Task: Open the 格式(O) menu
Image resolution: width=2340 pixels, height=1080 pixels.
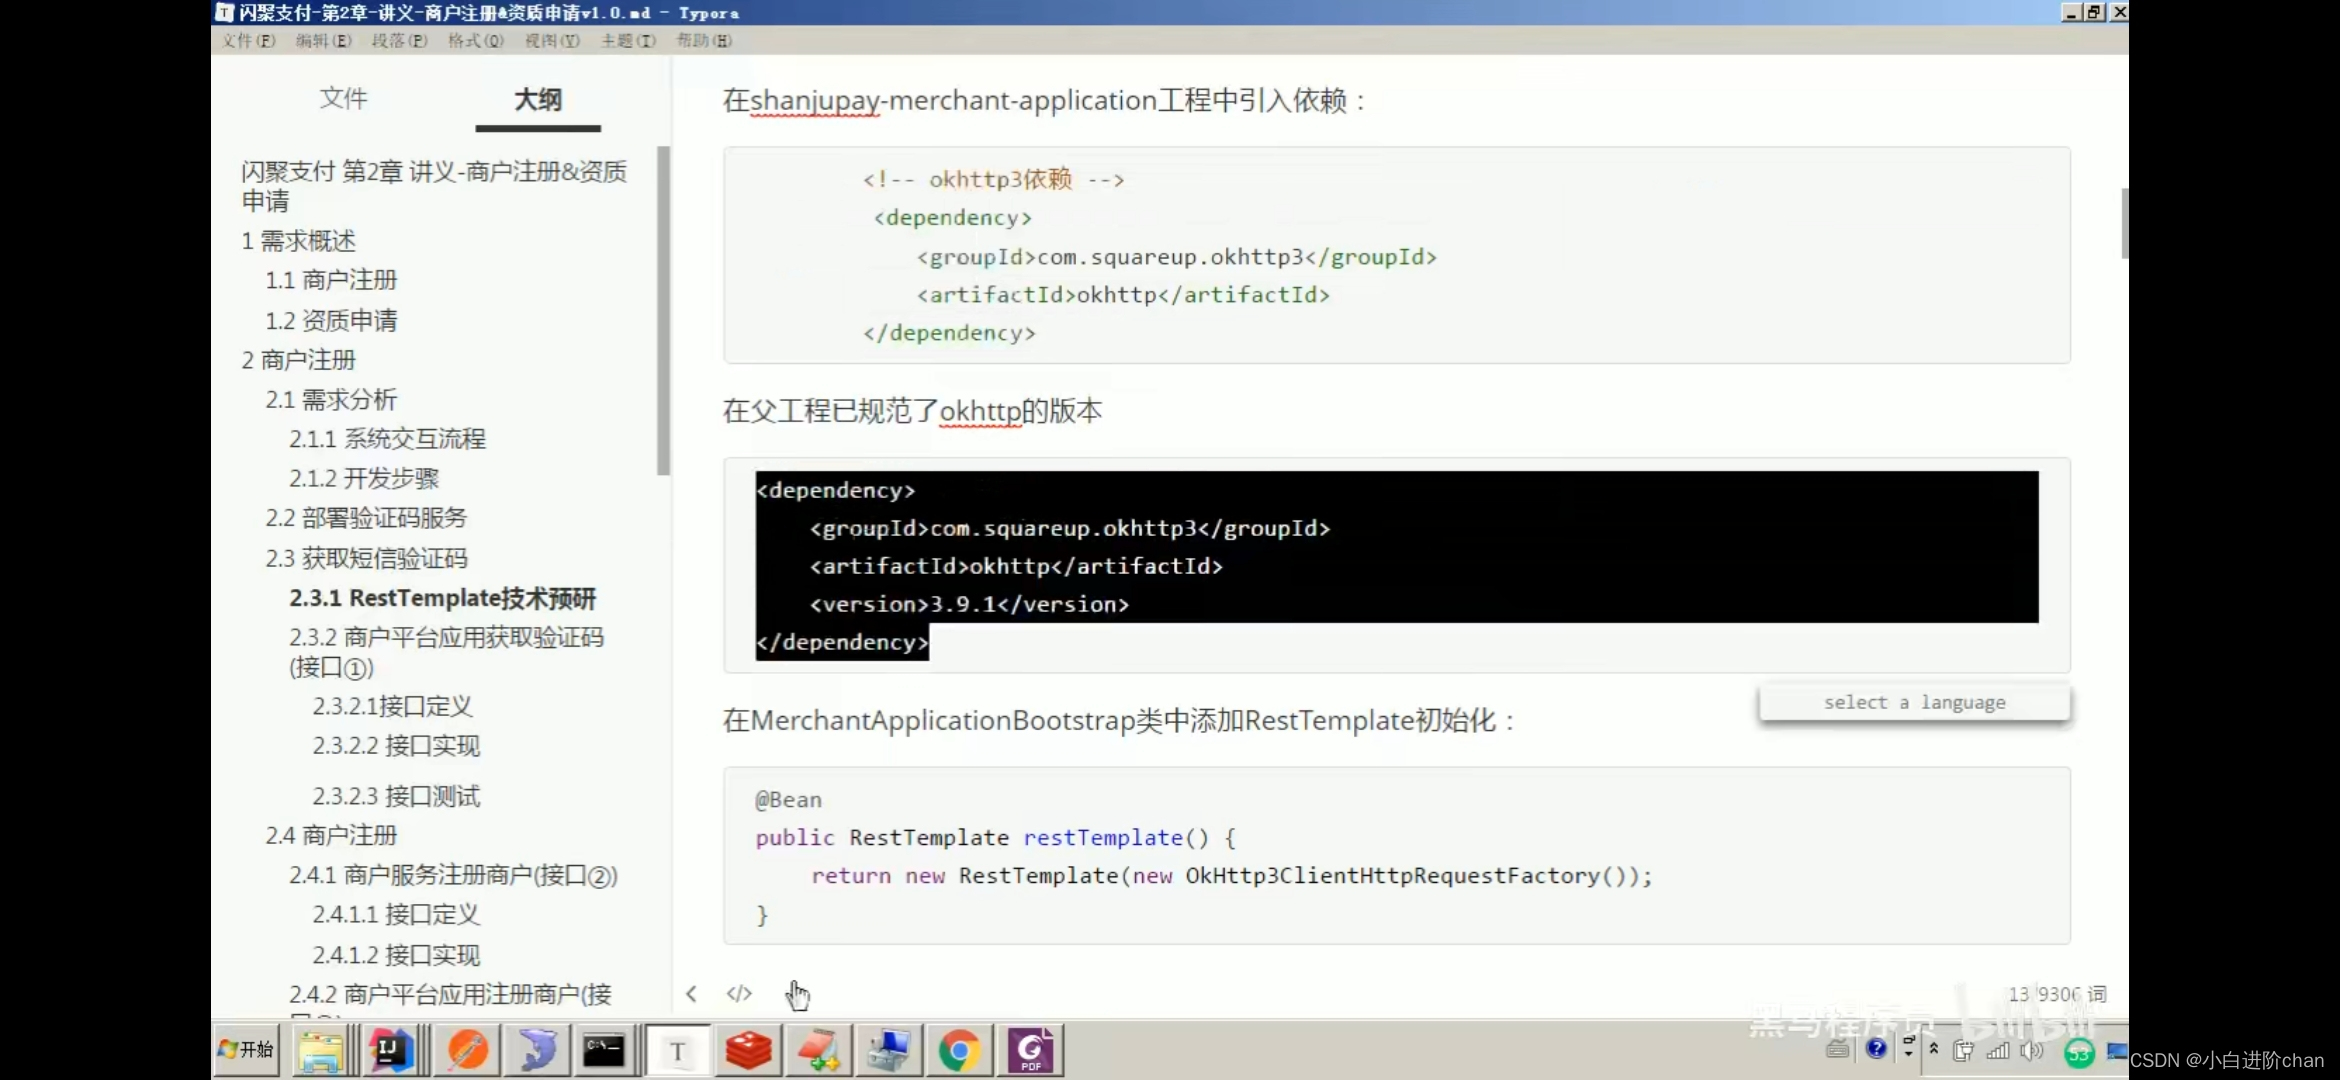Action: (476, 40)
